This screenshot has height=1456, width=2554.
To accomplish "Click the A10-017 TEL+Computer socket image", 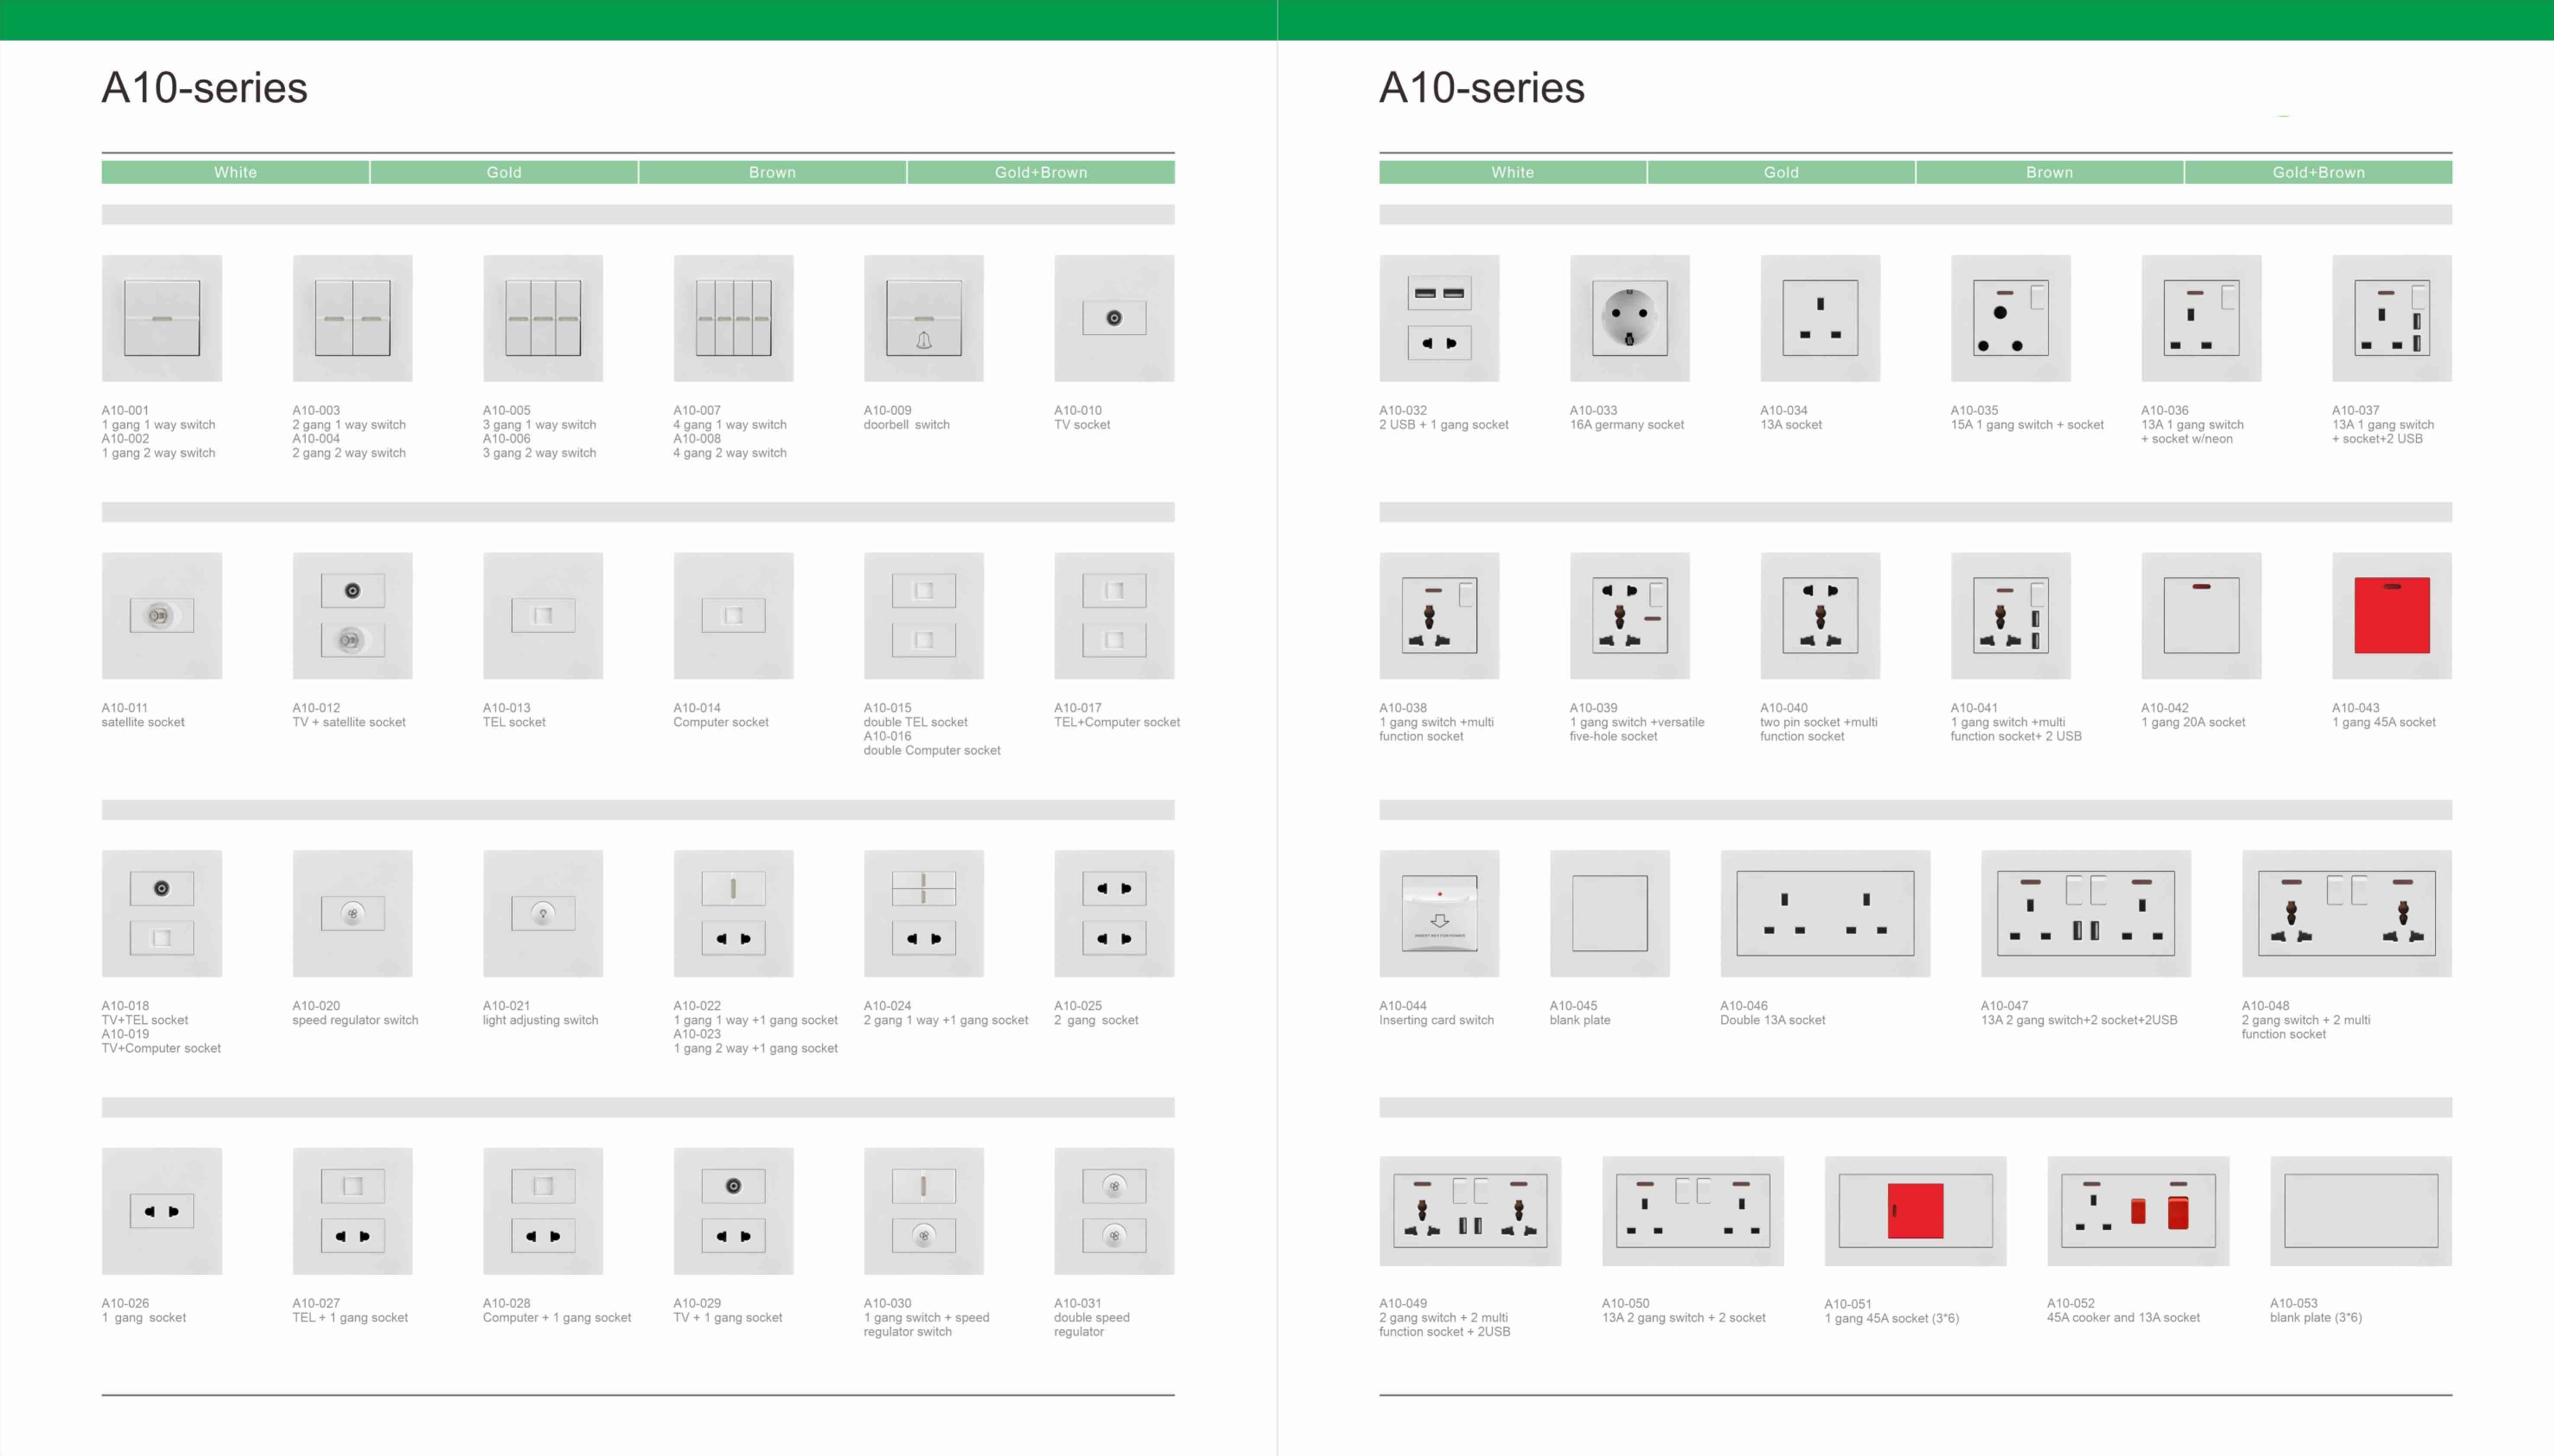I will (1114, 616).
